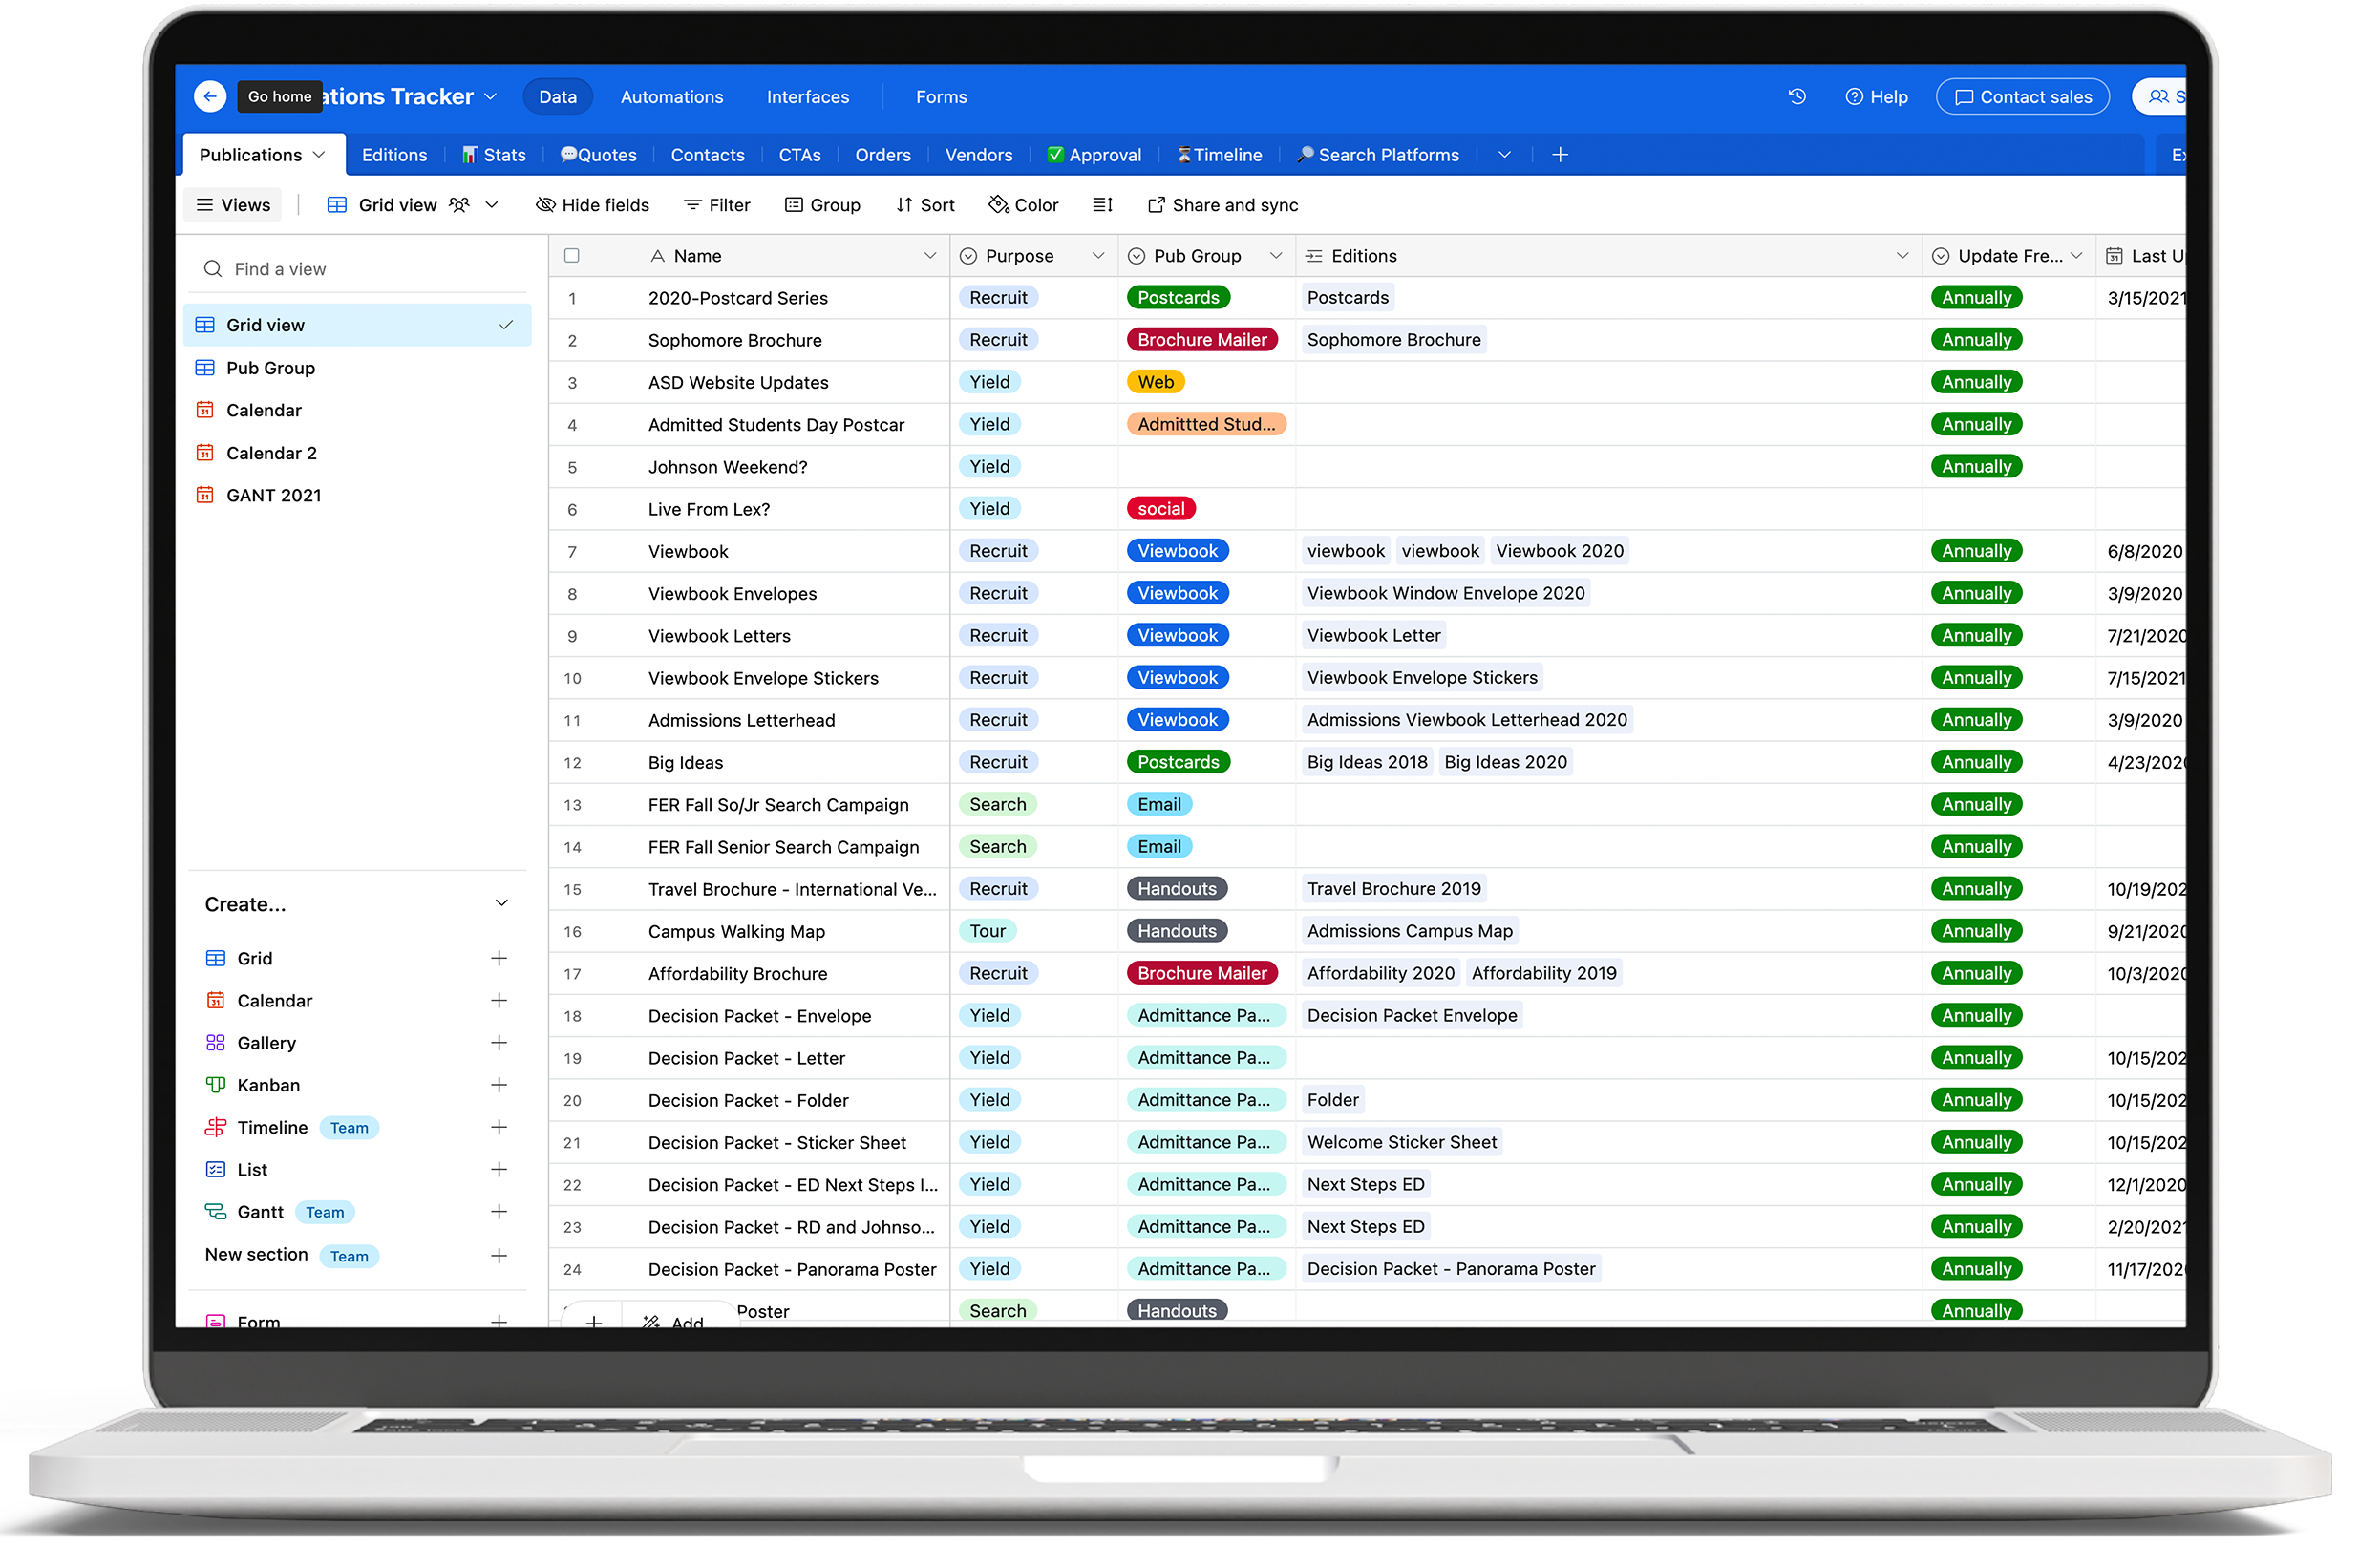
Task: Open the Vendors table tab
Action: click(x=977, y=155)
